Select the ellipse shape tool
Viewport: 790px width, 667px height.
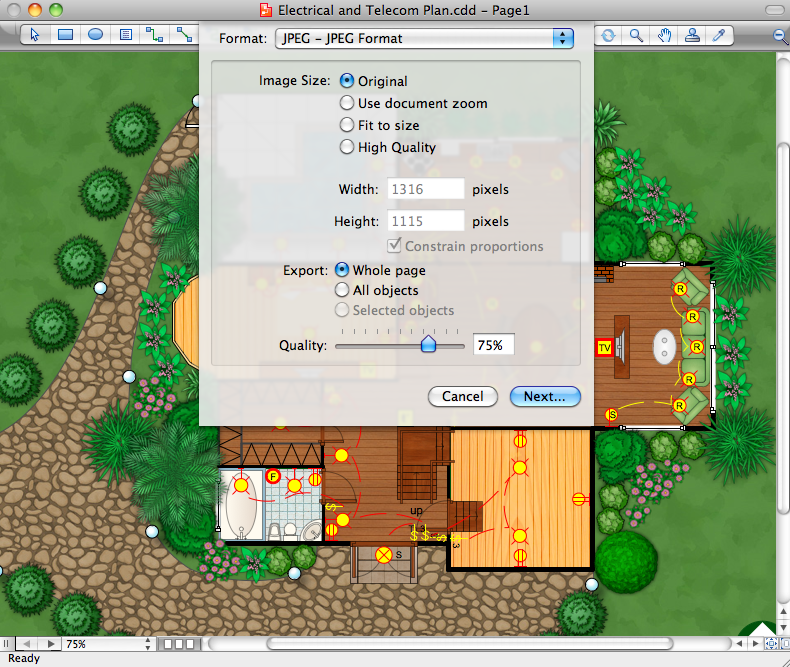[95, 35]
